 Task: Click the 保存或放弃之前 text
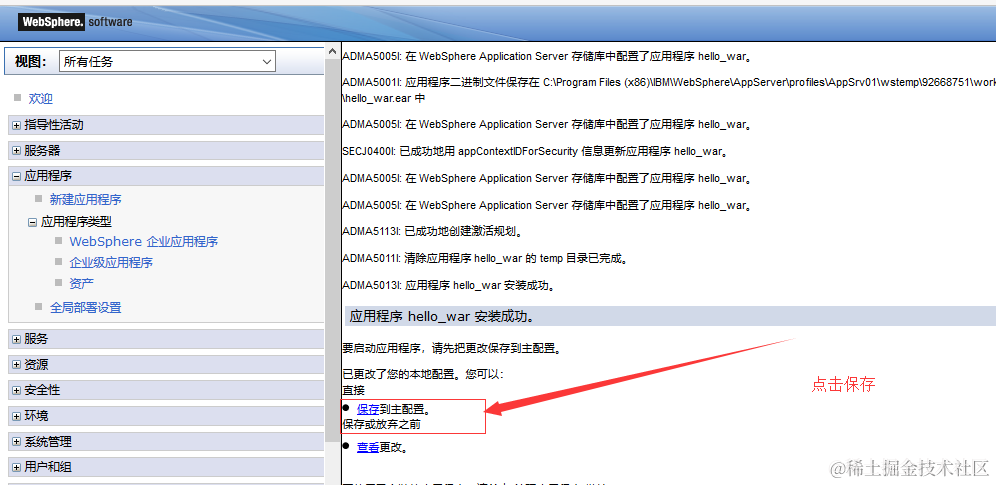pyautogui.click(x=381, y=424)
